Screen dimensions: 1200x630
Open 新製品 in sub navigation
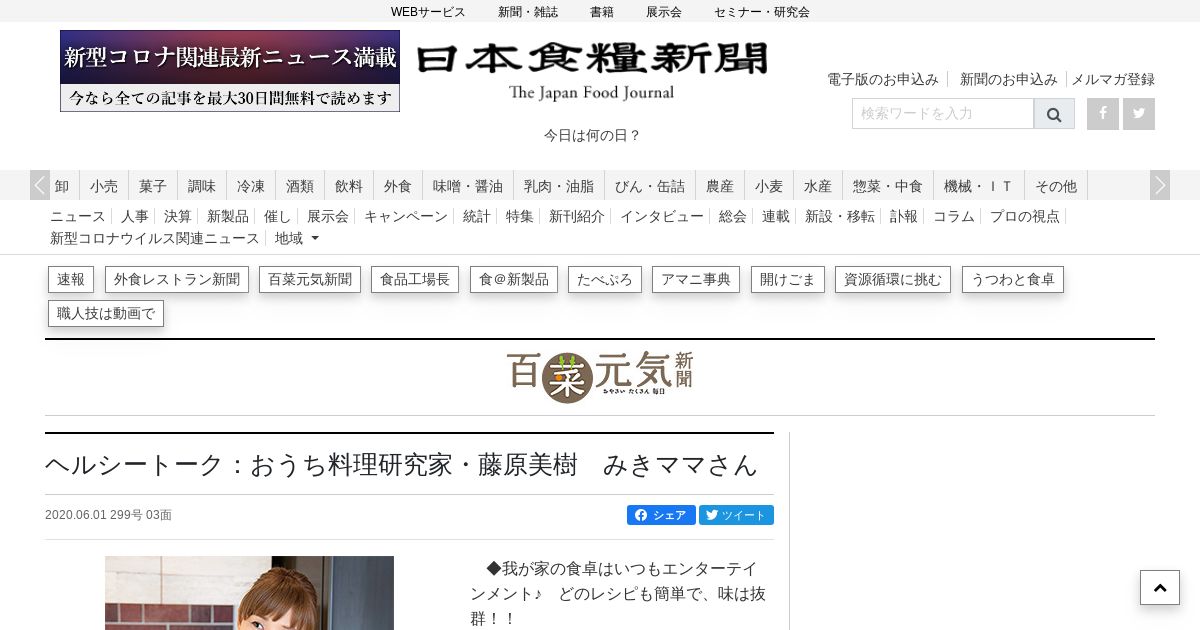(x=228, y=216)
